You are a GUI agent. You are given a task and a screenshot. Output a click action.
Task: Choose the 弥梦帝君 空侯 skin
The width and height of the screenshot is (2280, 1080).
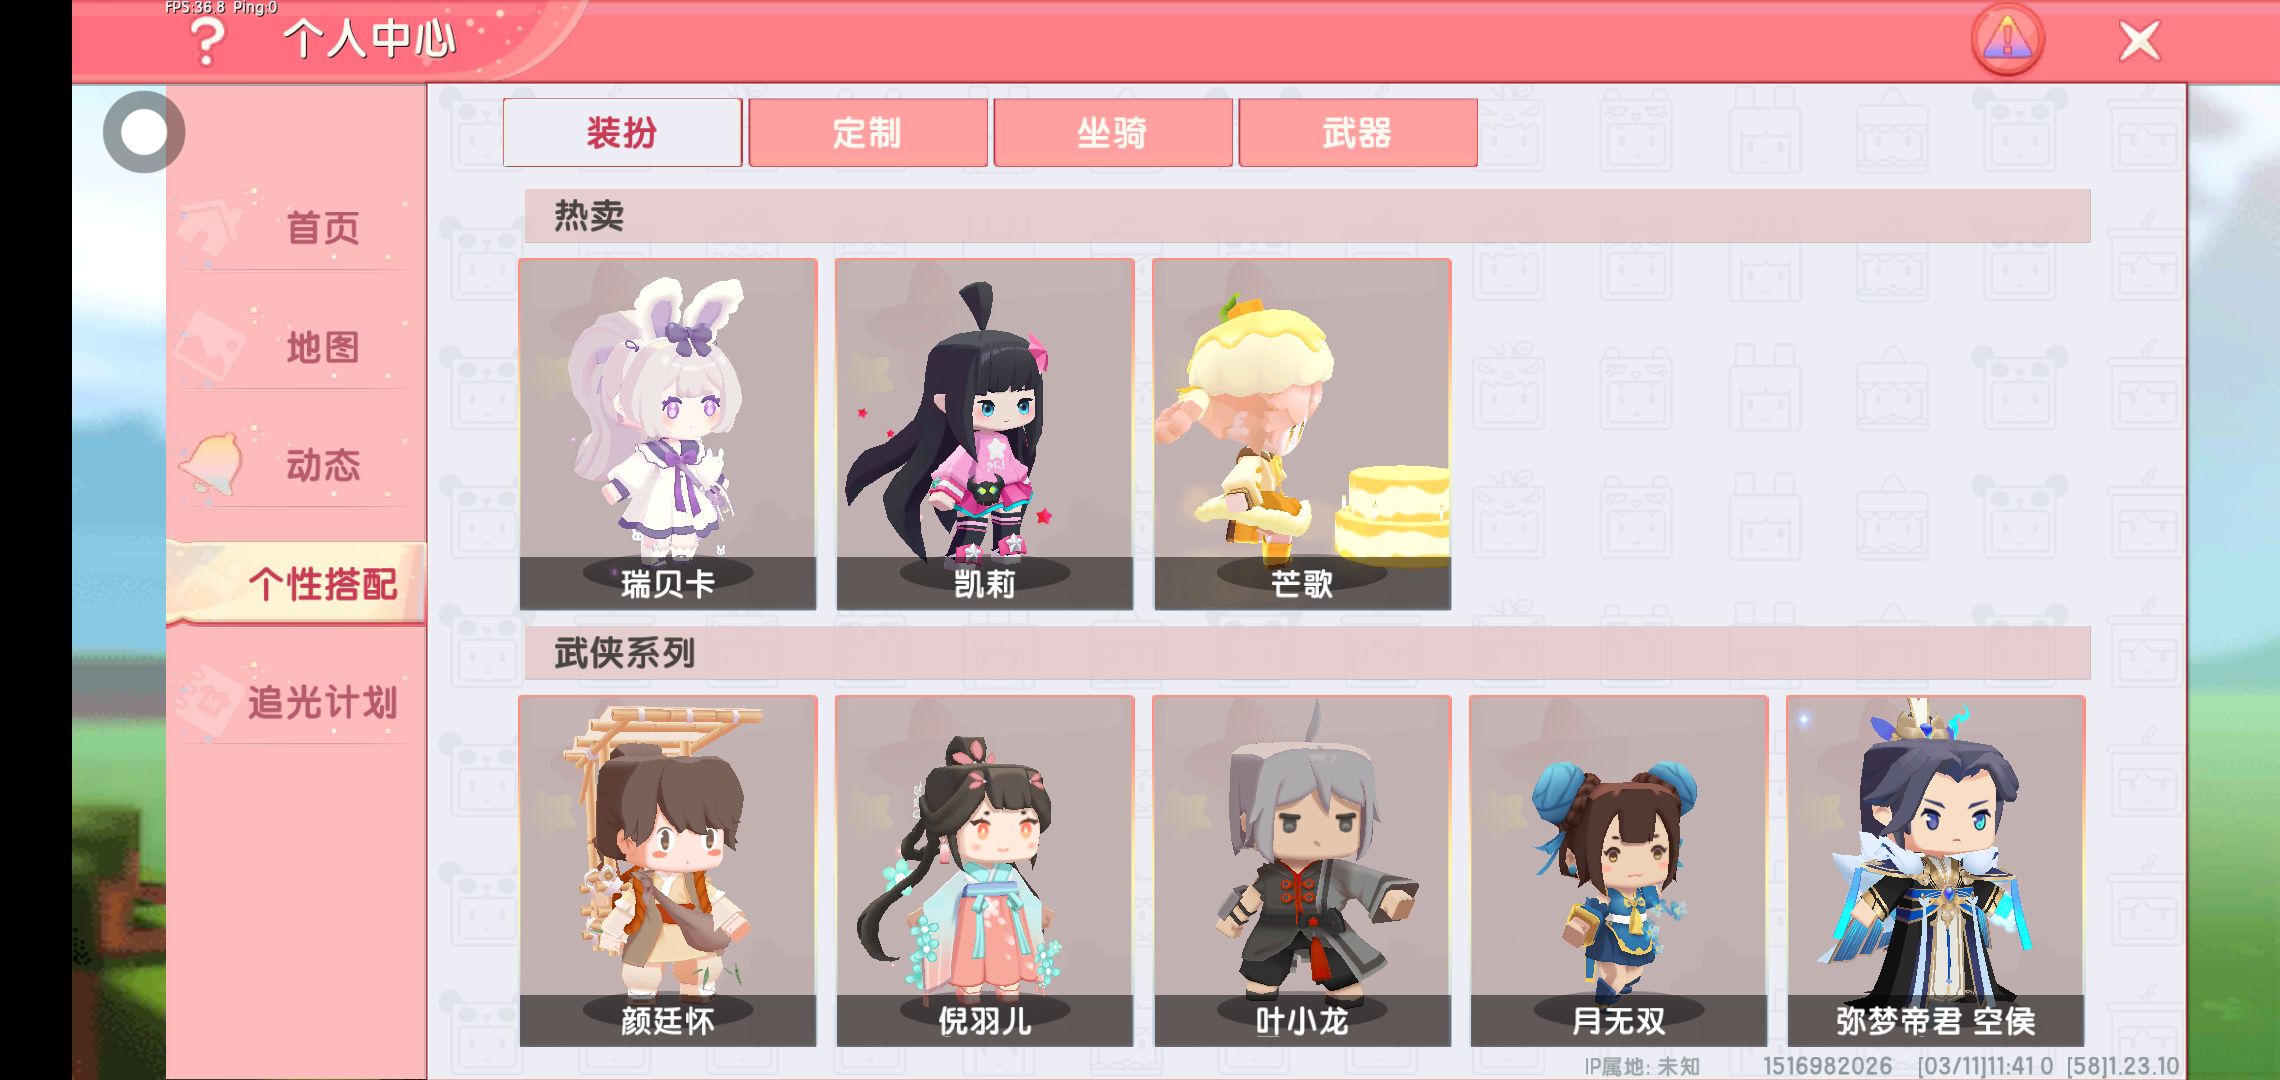pyautogui.click(x=1936, y=871)
